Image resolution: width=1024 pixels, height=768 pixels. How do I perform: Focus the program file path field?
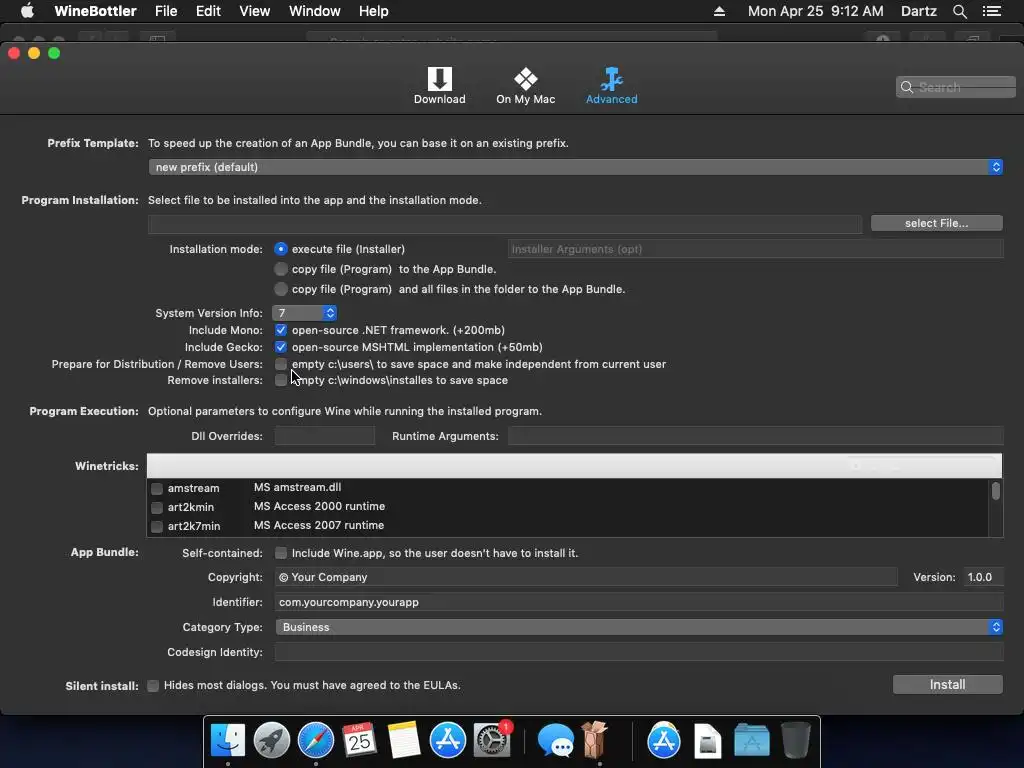click(505, 224)
